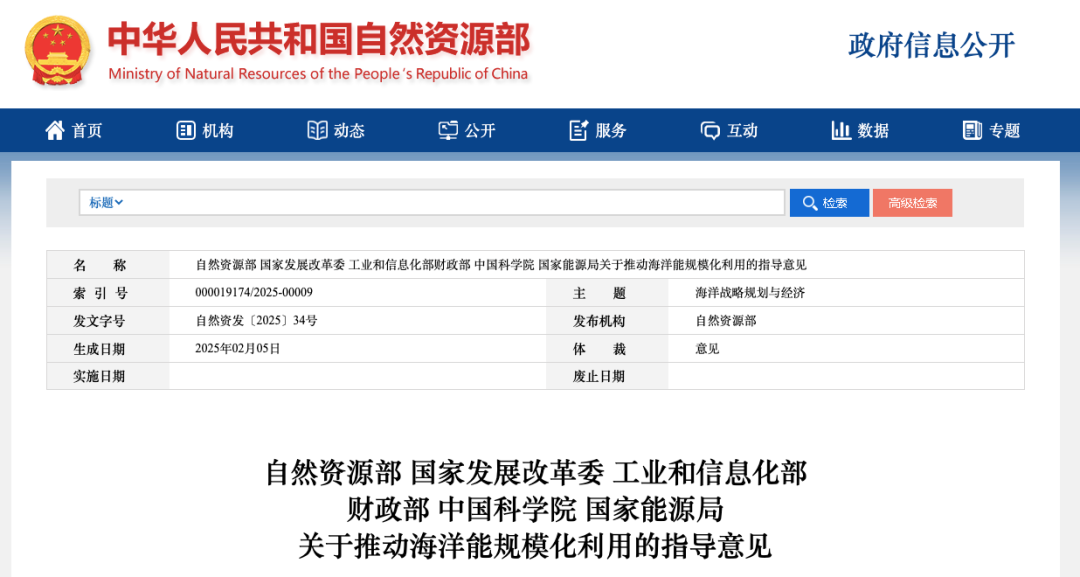Screen dimensions: 1080x577
Task: Click heading line 财政部 中国科学院 国家能源局
Action: coord(535,510)
